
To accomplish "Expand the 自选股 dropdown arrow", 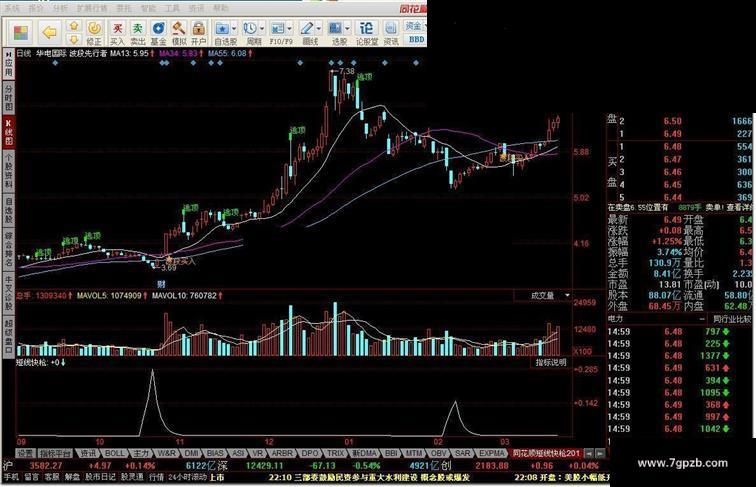I will tap(235, 28).
